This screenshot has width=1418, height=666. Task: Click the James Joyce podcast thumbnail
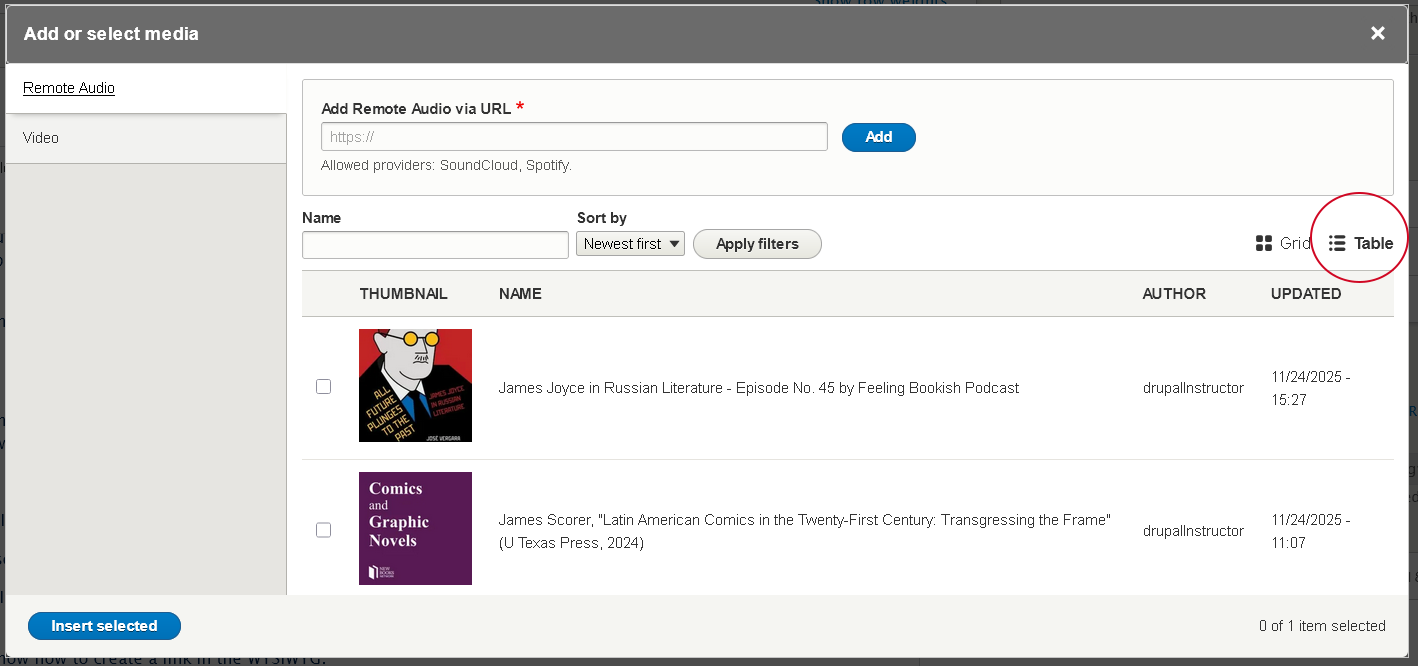coord(415,385)
